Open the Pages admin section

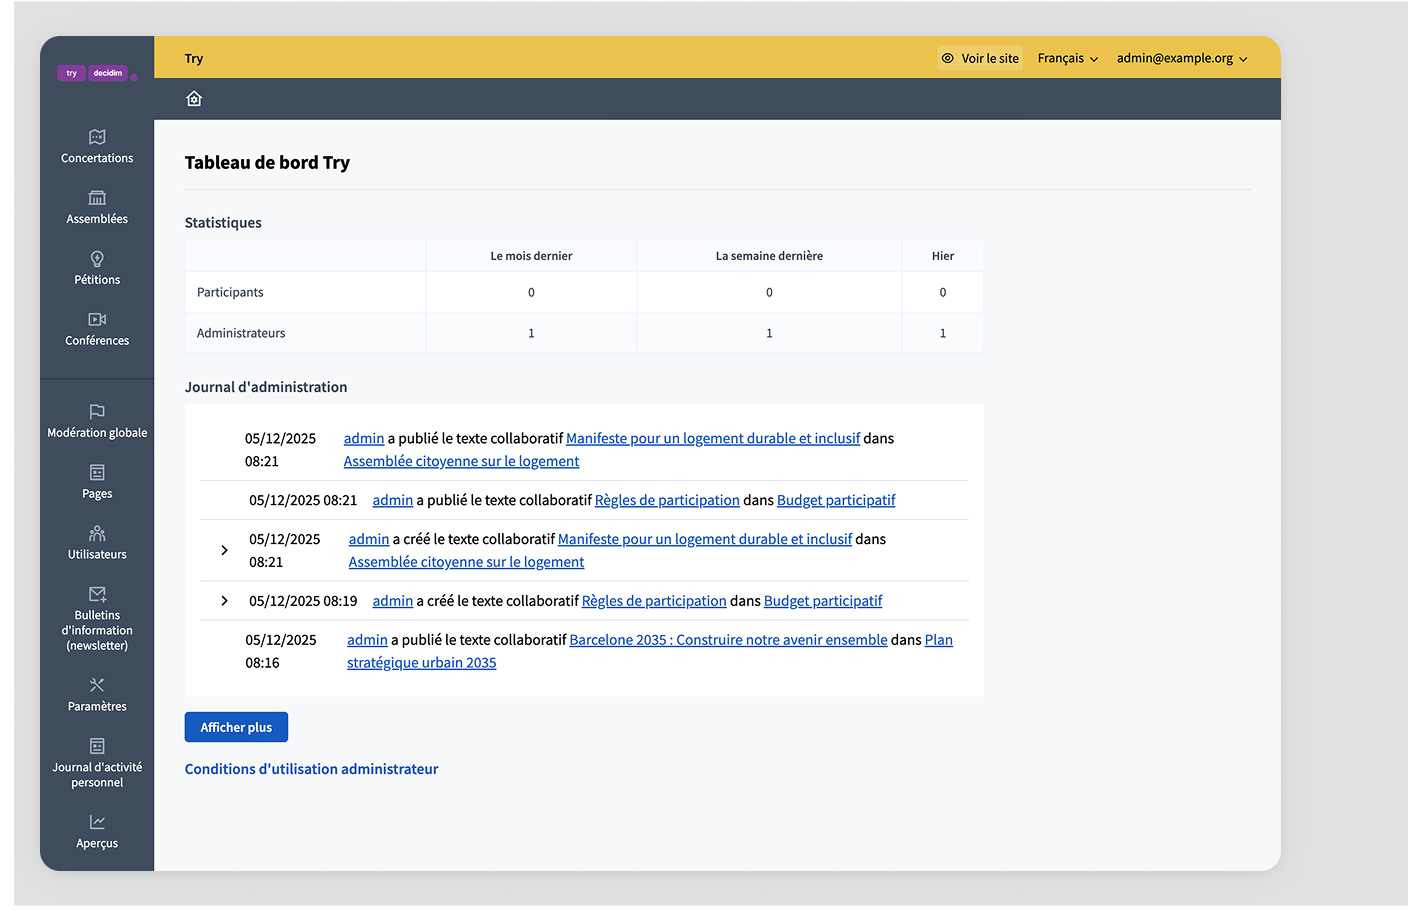point(96,481)
